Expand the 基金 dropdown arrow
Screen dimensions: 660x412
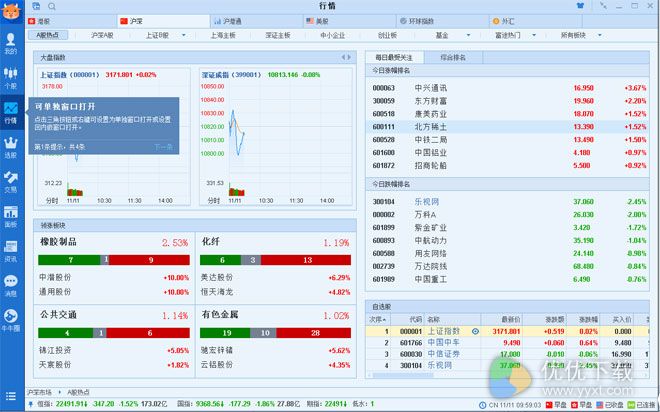(x=468, y=35)
